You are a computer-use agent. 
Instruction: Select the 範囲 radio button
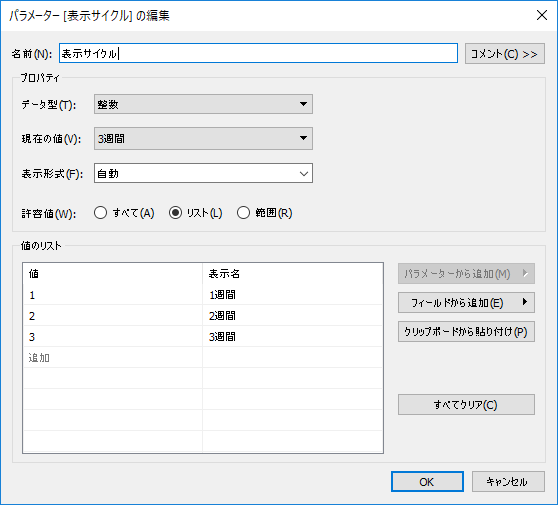click(x=243, y=213)
